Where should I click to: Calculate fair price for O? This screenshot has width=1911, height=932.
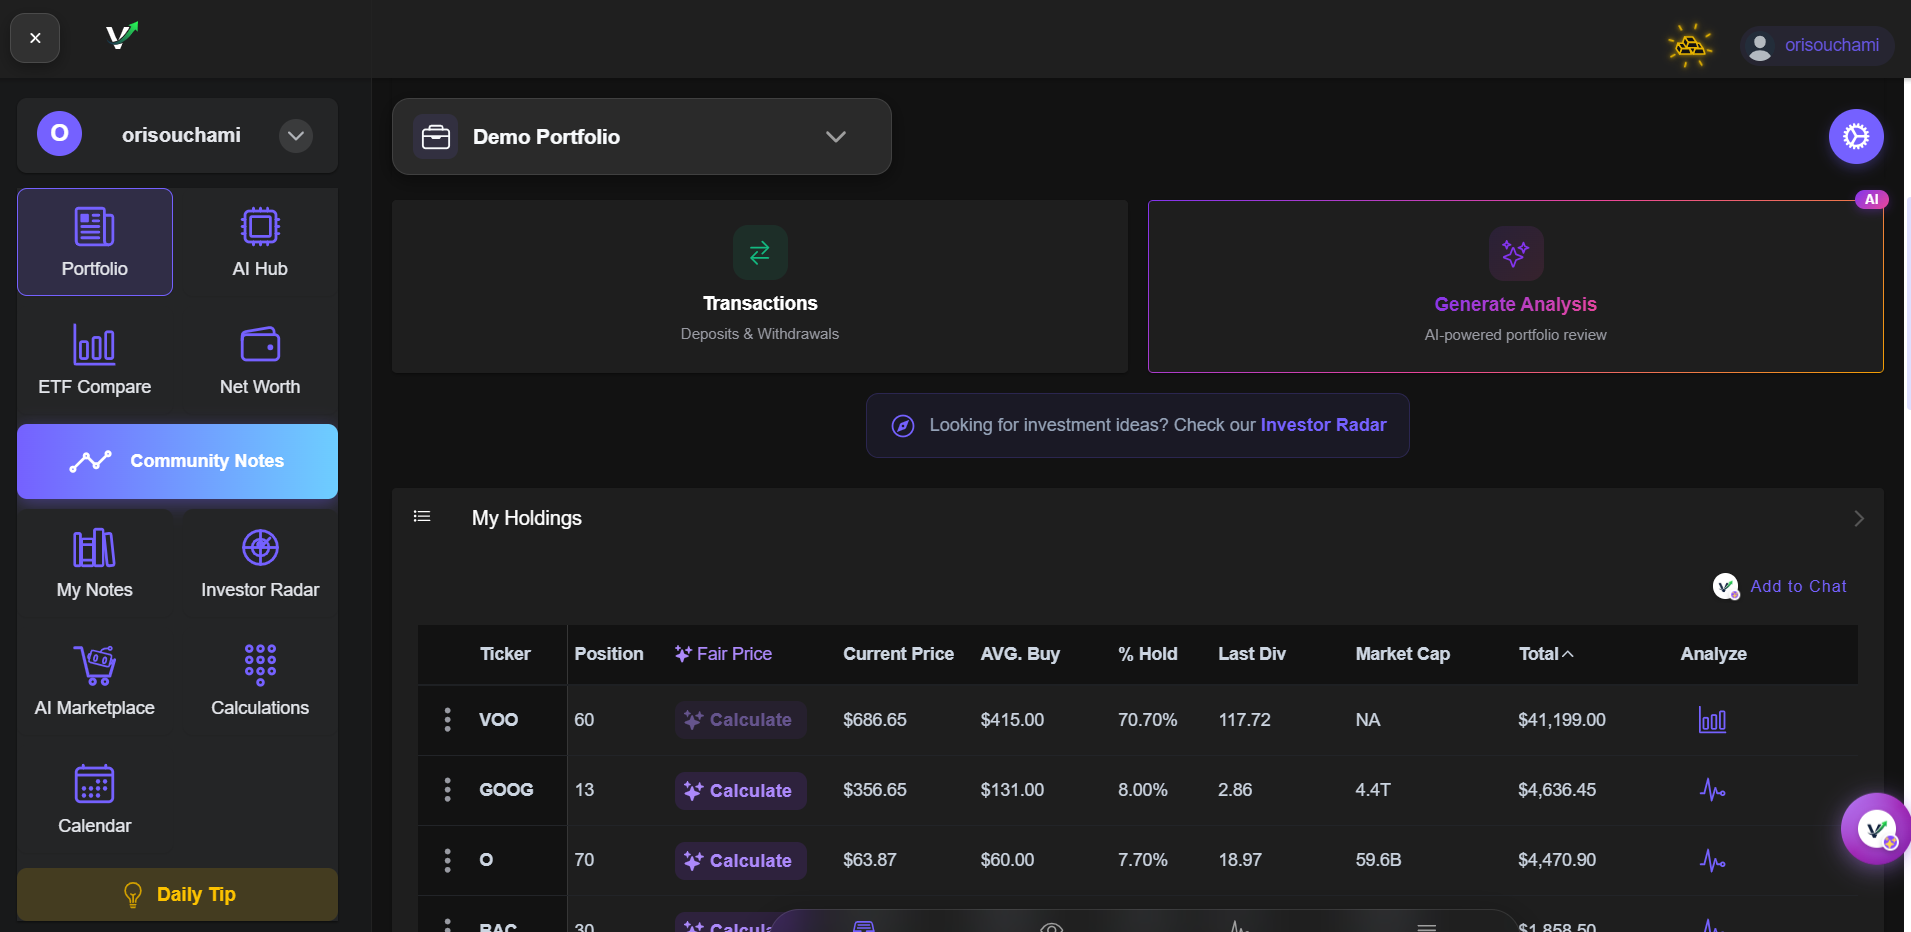(740, 861)
